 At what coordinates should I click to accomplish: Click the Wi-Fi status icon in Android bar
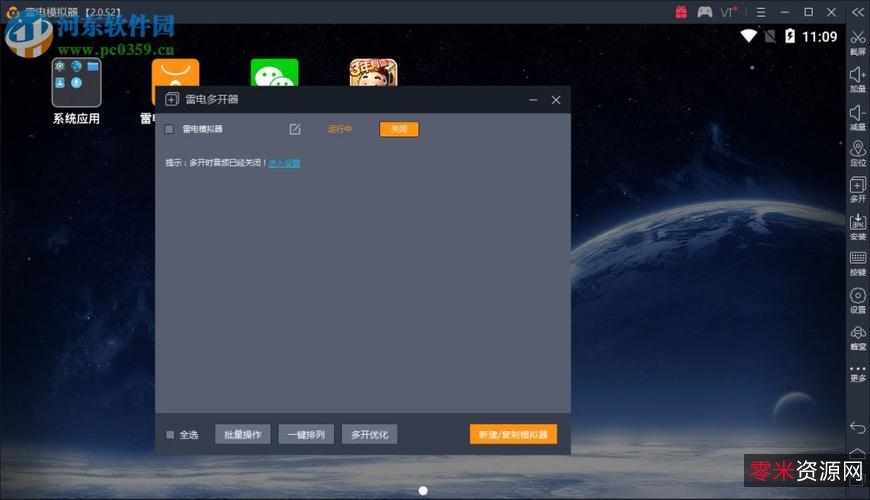pyautogui.click(x=748, y=37)
